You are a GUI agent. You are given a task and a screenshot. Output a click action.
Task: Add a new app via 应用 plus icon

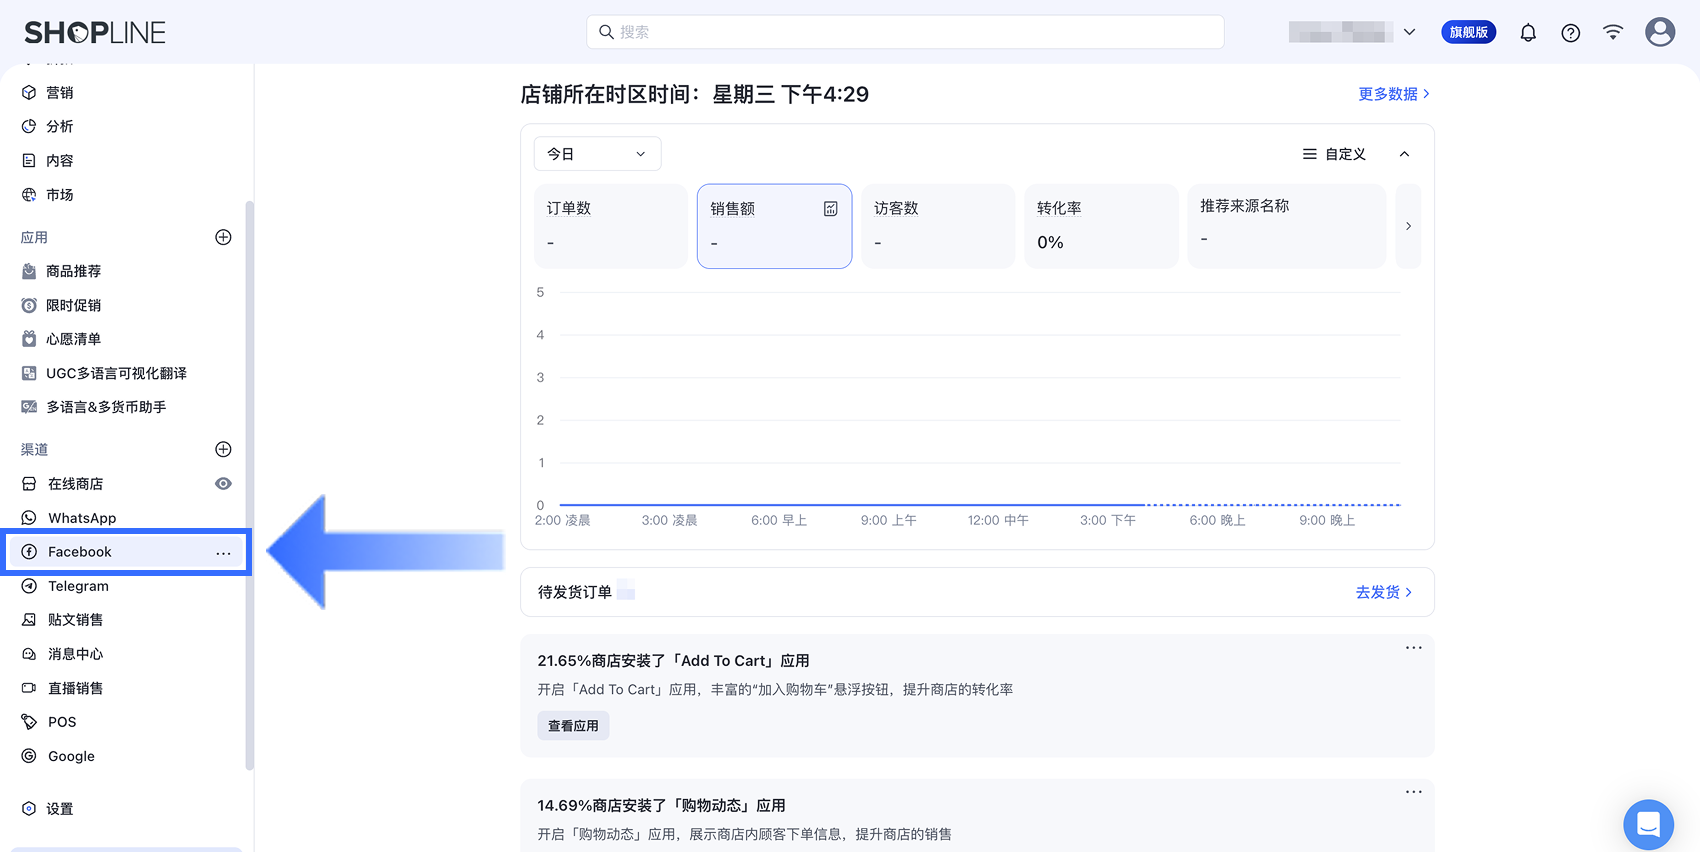coord(223,237)
